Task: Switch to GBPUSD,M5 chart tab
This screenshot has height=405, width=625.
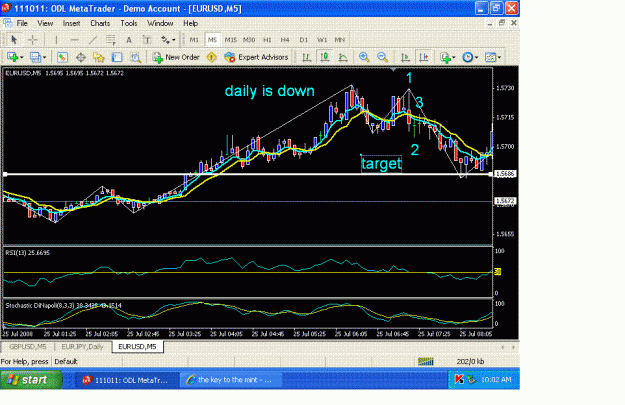Action: tap(28, 347)
